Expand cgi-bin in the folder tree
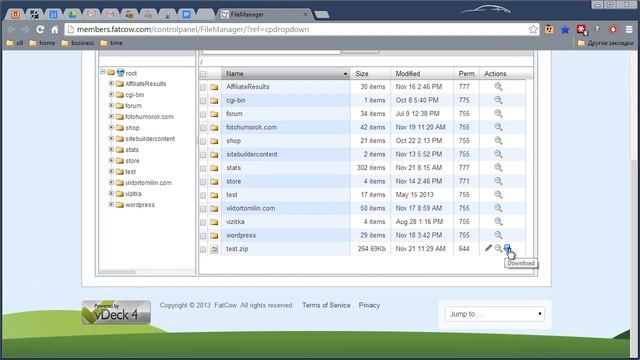 (111, 94)
